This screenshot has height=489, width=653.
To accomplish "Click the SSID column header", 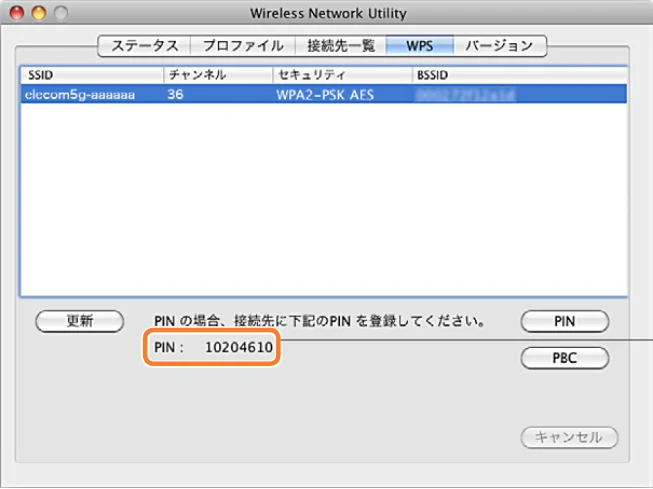I will pyautogui.click(x=92, y=75).
